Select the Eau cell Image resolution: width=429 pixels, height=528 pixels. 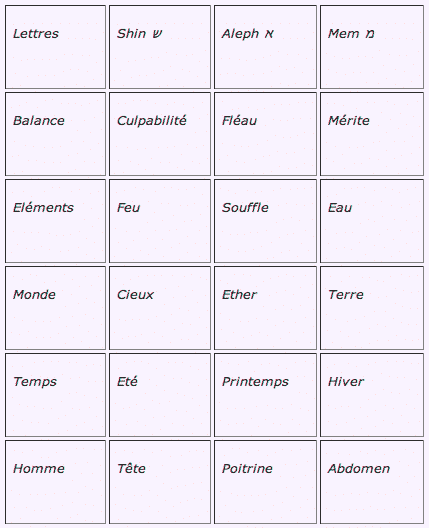pos(372,221)
